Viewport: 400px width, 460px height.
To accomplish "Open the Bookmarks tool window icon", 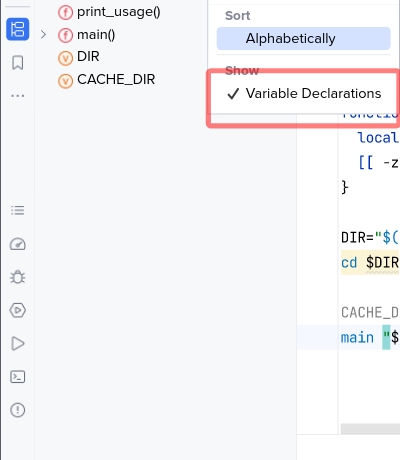I will tap(18, 63).
